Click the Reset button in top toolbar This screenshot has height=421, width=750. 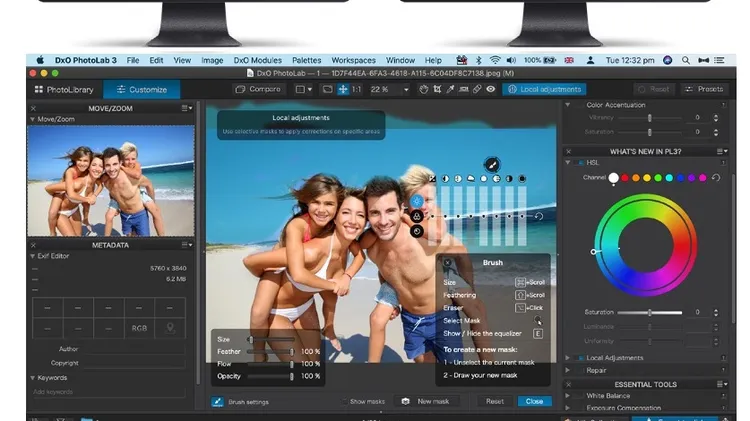(x=654, y=89)
